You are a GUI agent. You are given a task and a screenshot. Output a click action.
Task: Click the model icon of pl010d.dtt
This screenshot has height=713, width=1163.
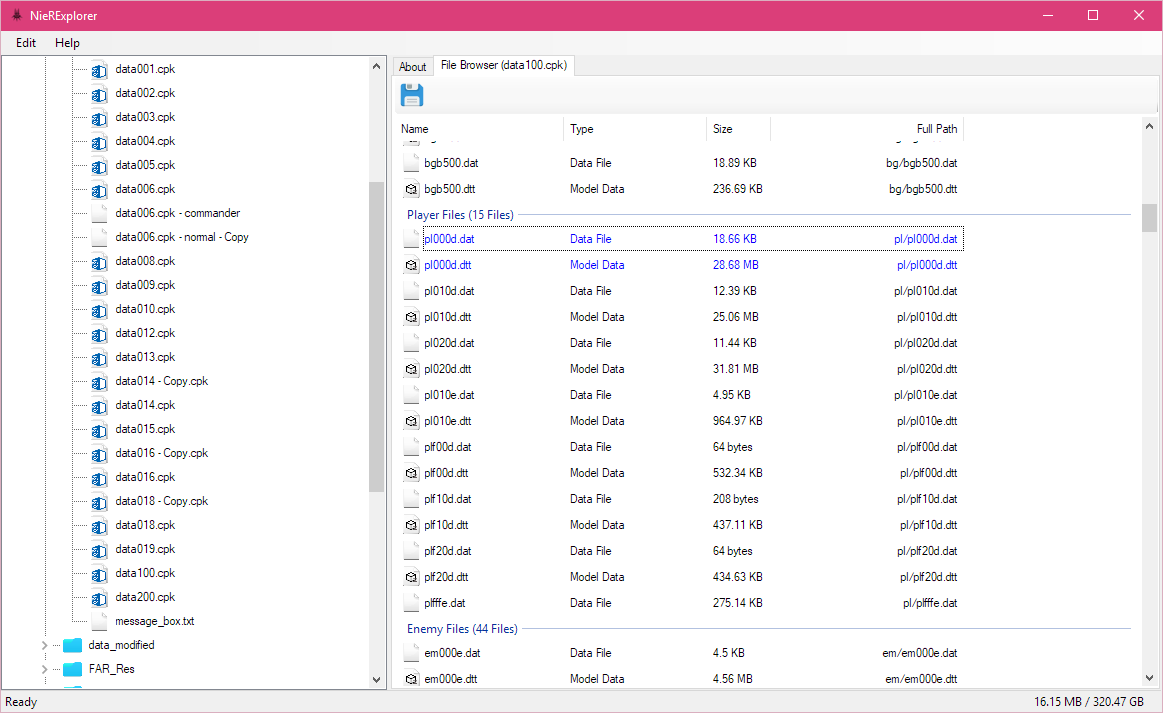tap(411, 317)
